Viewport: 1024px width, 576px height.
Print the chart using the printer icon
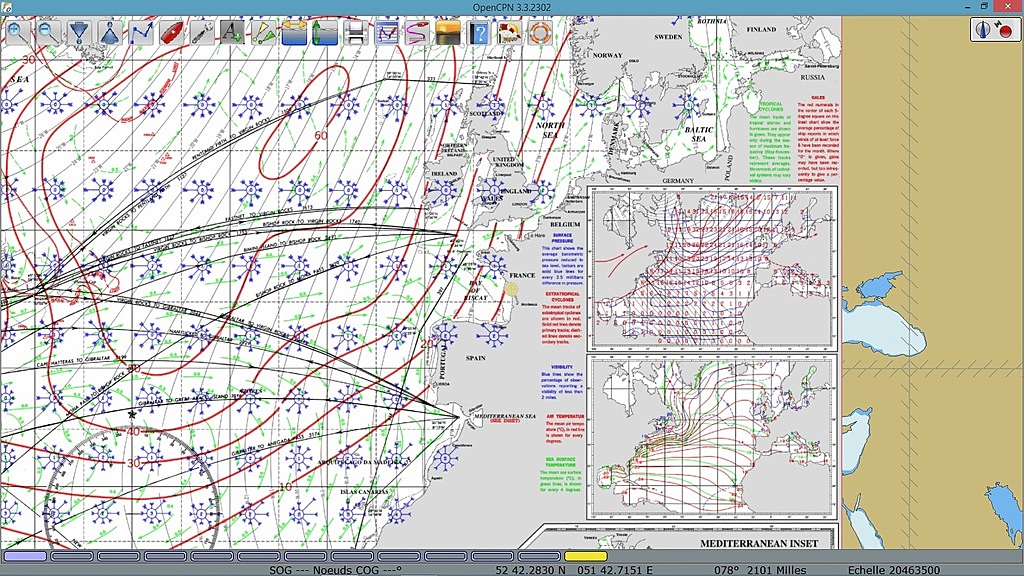click(x=355, y=32)
